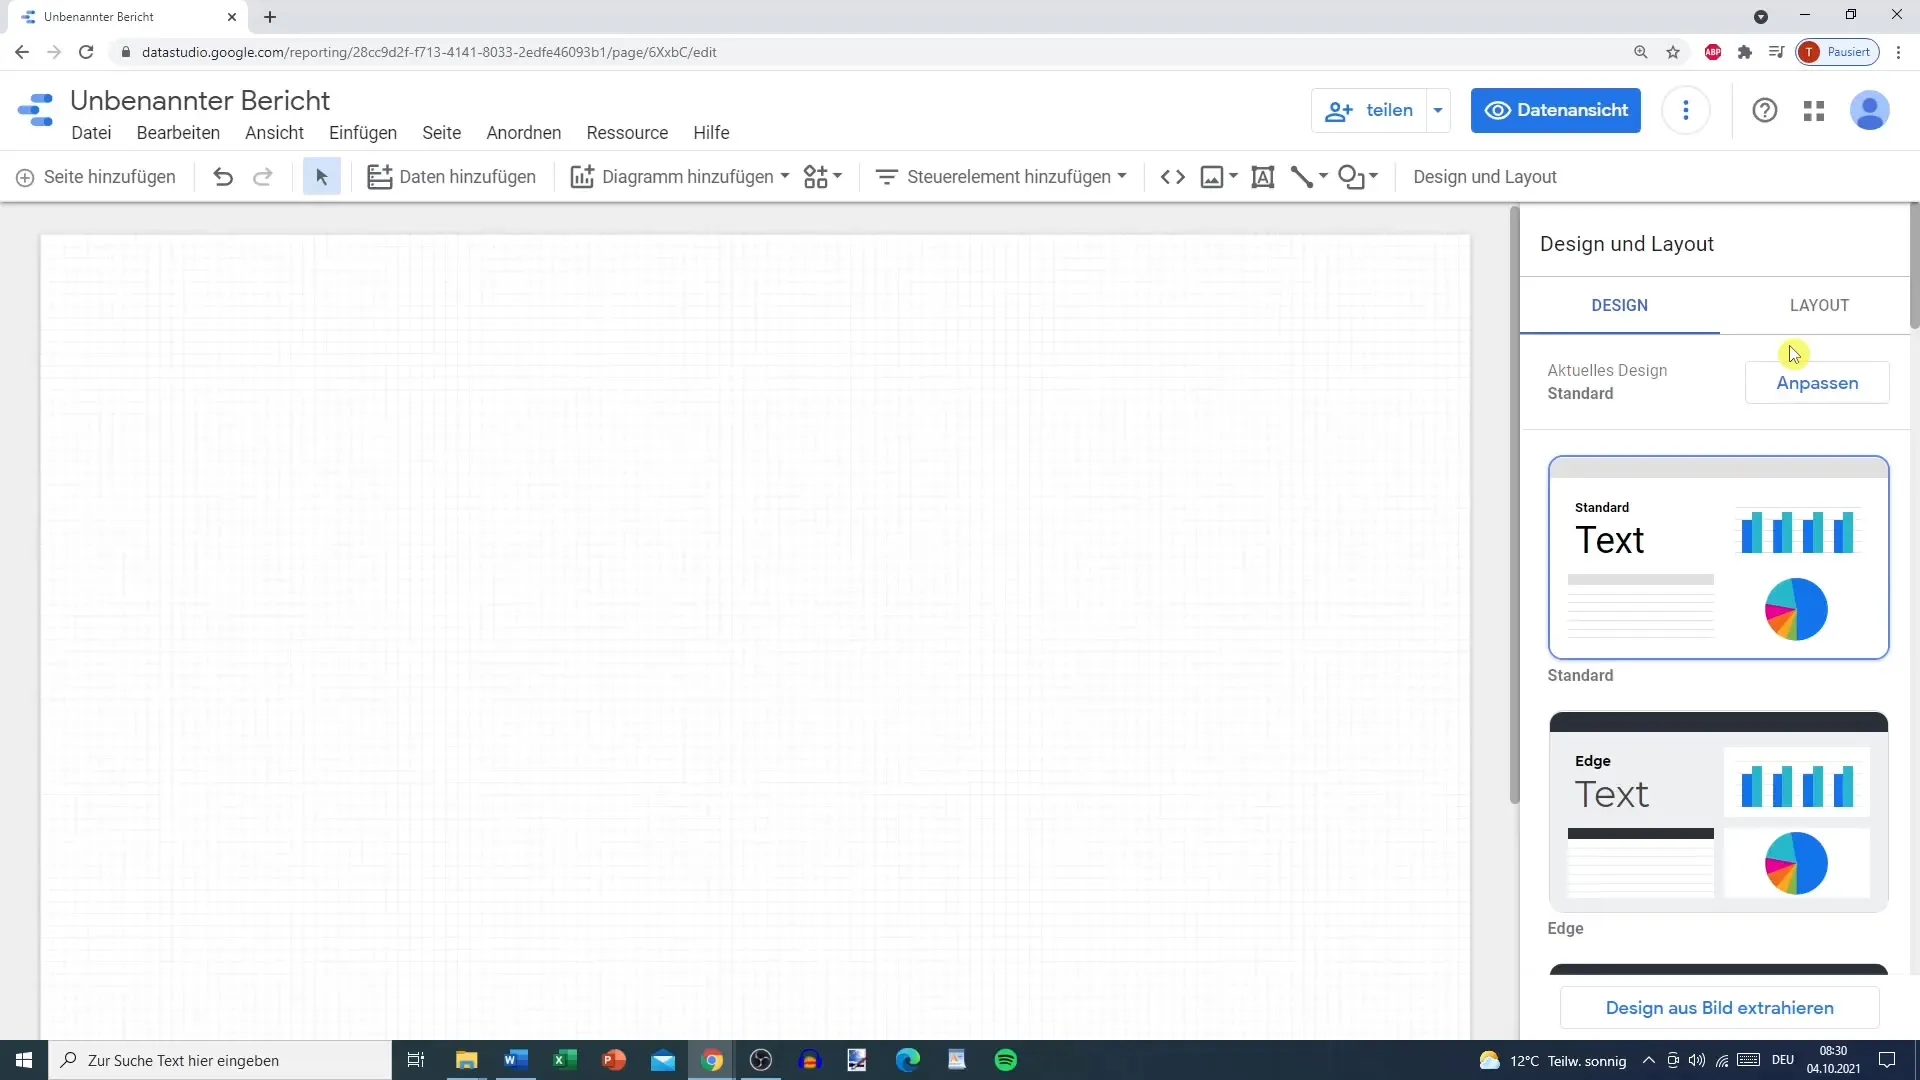Click the undo arrow icon
The height and width of the screenshot is (1080, 1920).
click(x=223, y=177)
